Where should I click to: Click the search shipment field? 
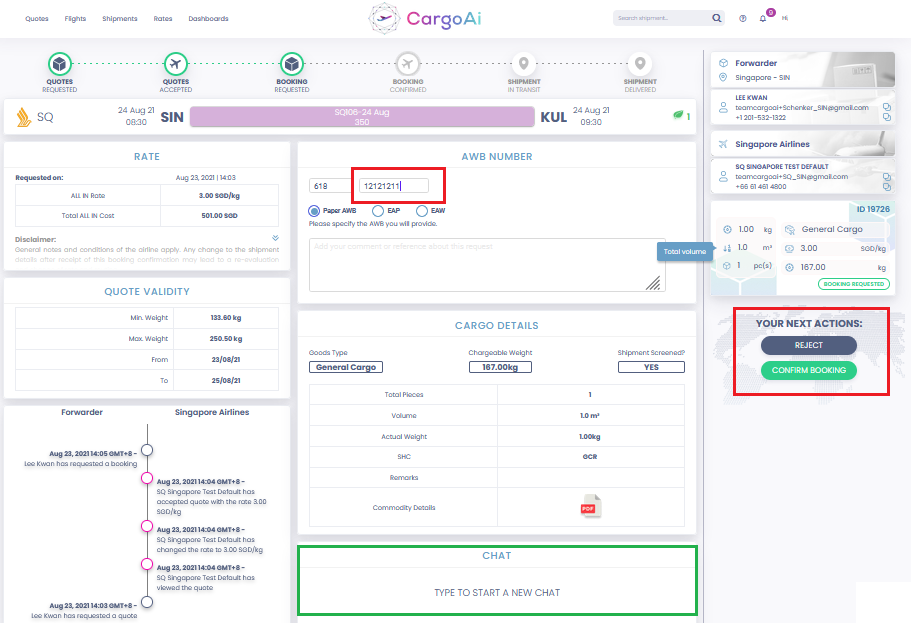661,18
